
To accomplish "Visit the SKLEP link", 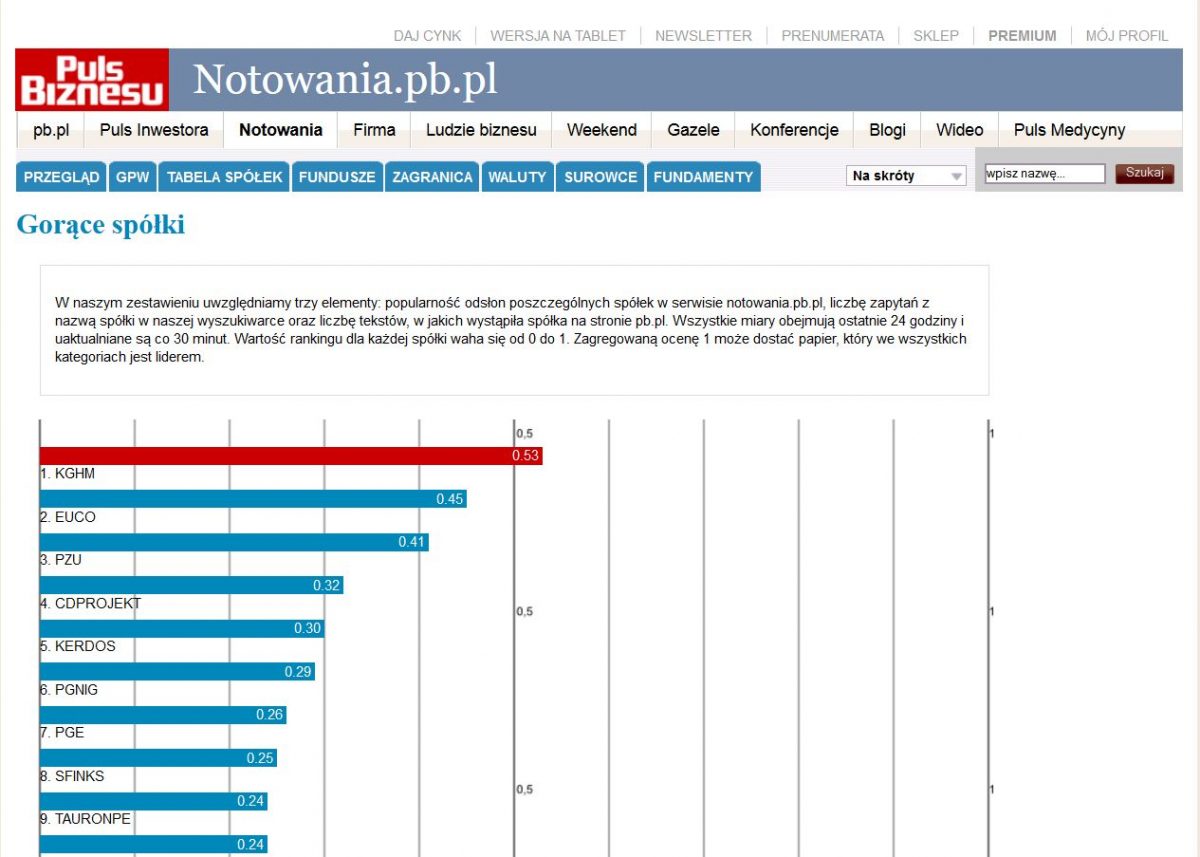I will point(936,36).
